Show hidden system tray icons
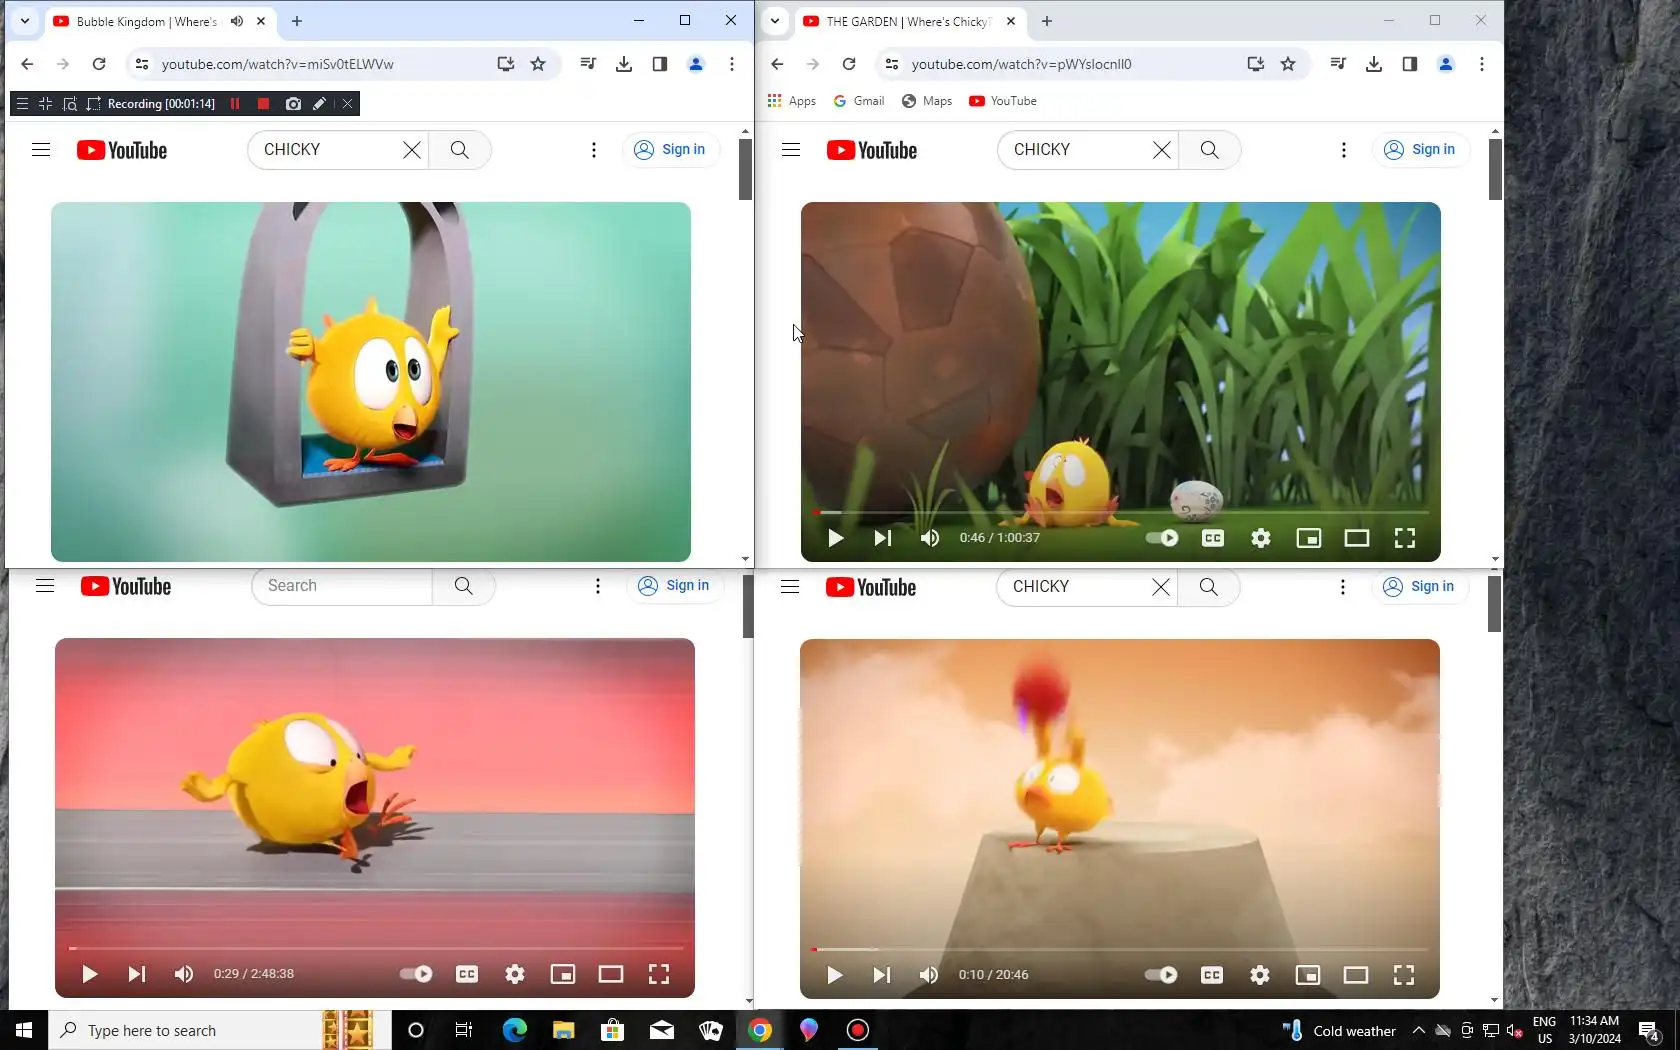The image size is (1680, 1050). 1418,1030
